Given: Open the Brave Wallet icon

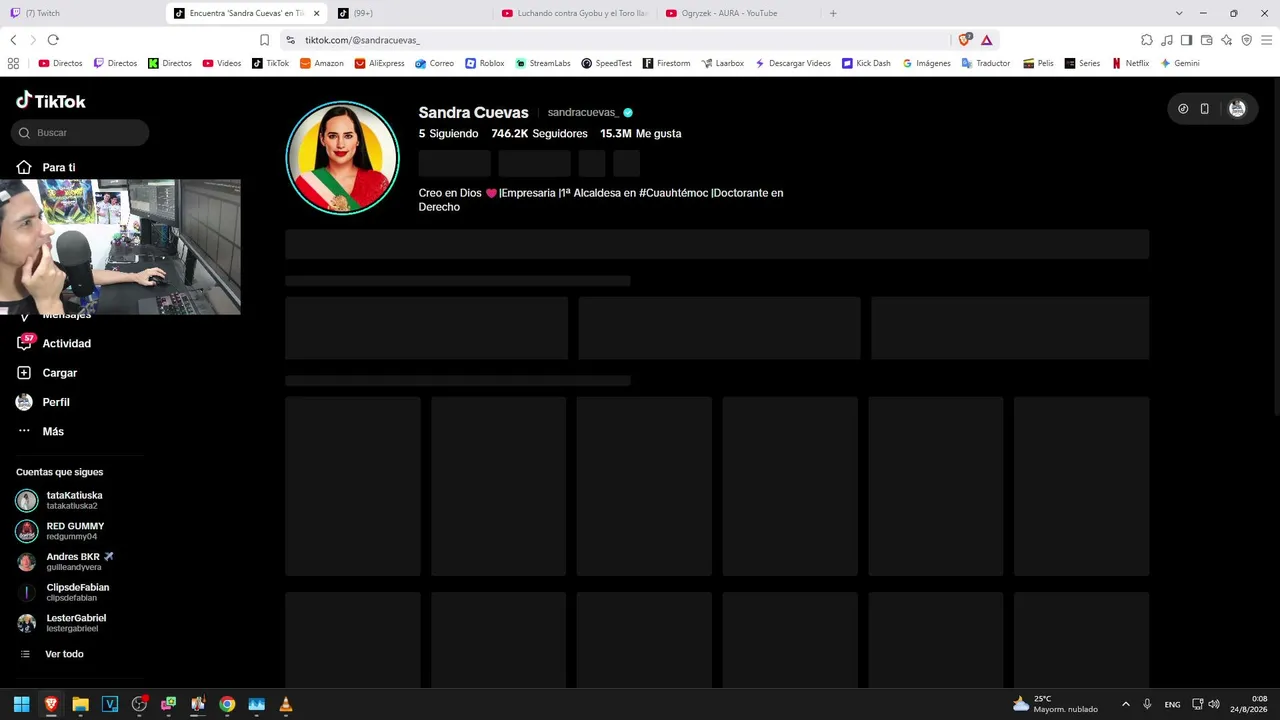Looking at the screenshot, I should pos(1206,40).
